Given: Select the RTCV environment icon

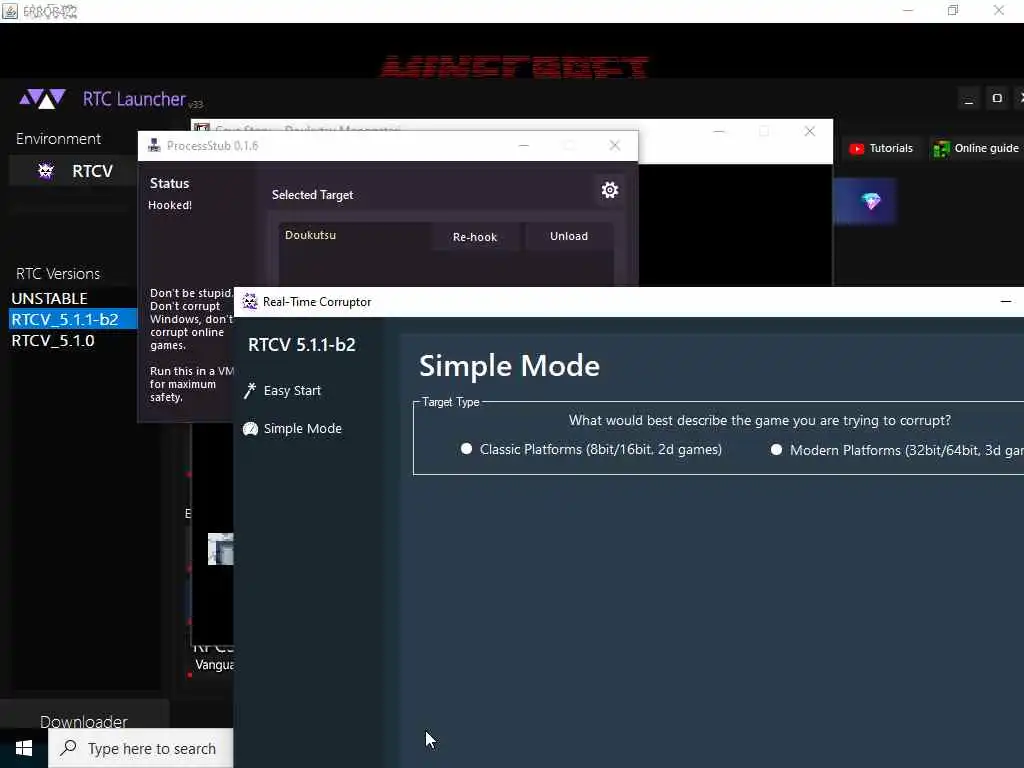Looking at the screenshot, I should [46, 171].
